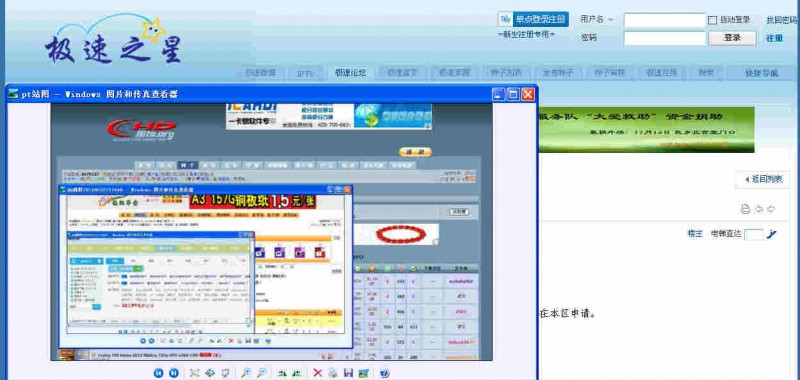Viewport: 800px width, 380px height.
Task: Click the elevator jump icon beside 电梯直达
Action: point(772,234)
